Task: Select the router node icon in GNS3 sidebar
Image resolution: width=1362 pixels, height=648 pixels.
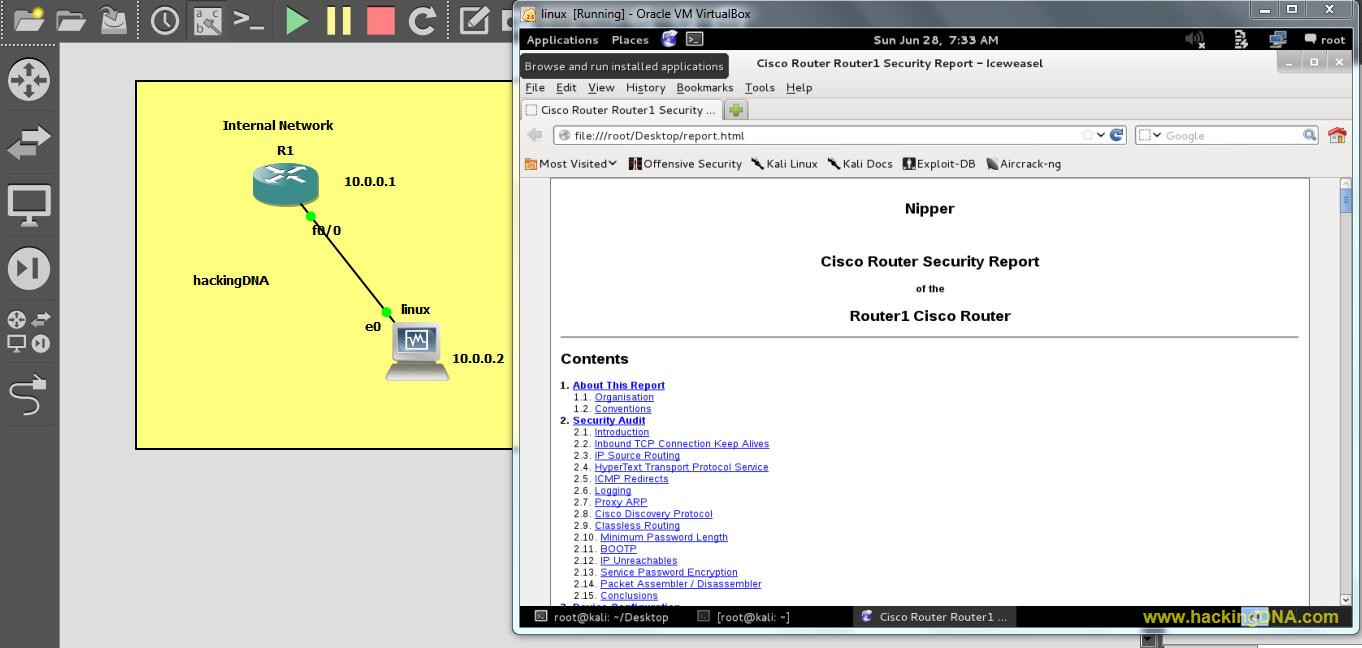Action: coord(29,80)
